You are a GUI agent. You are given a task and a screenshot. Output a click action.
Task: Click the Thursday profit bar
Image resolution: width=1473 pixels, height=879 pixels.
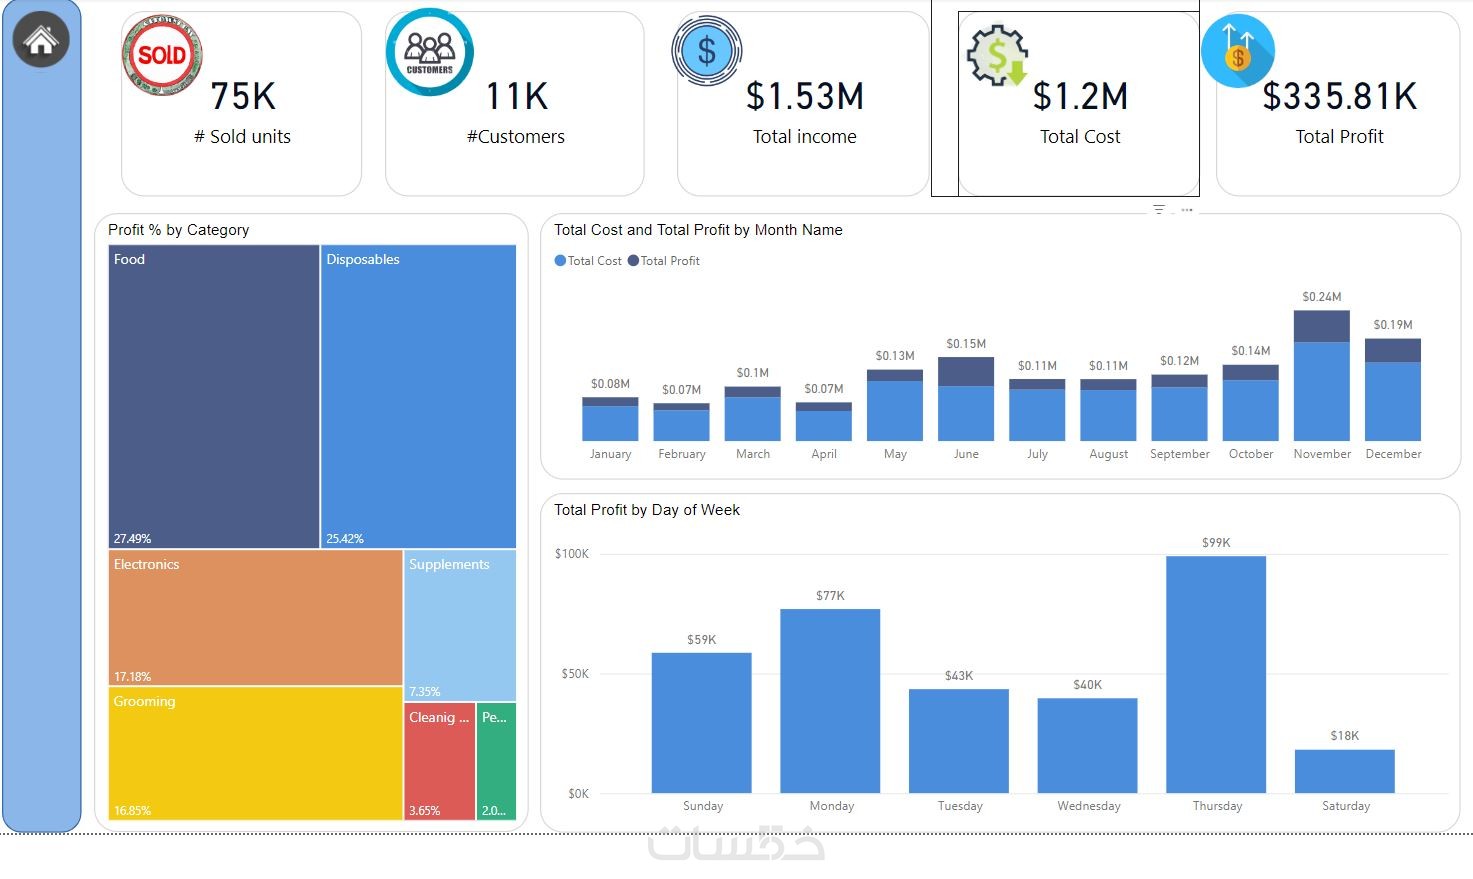[1216, 675]
